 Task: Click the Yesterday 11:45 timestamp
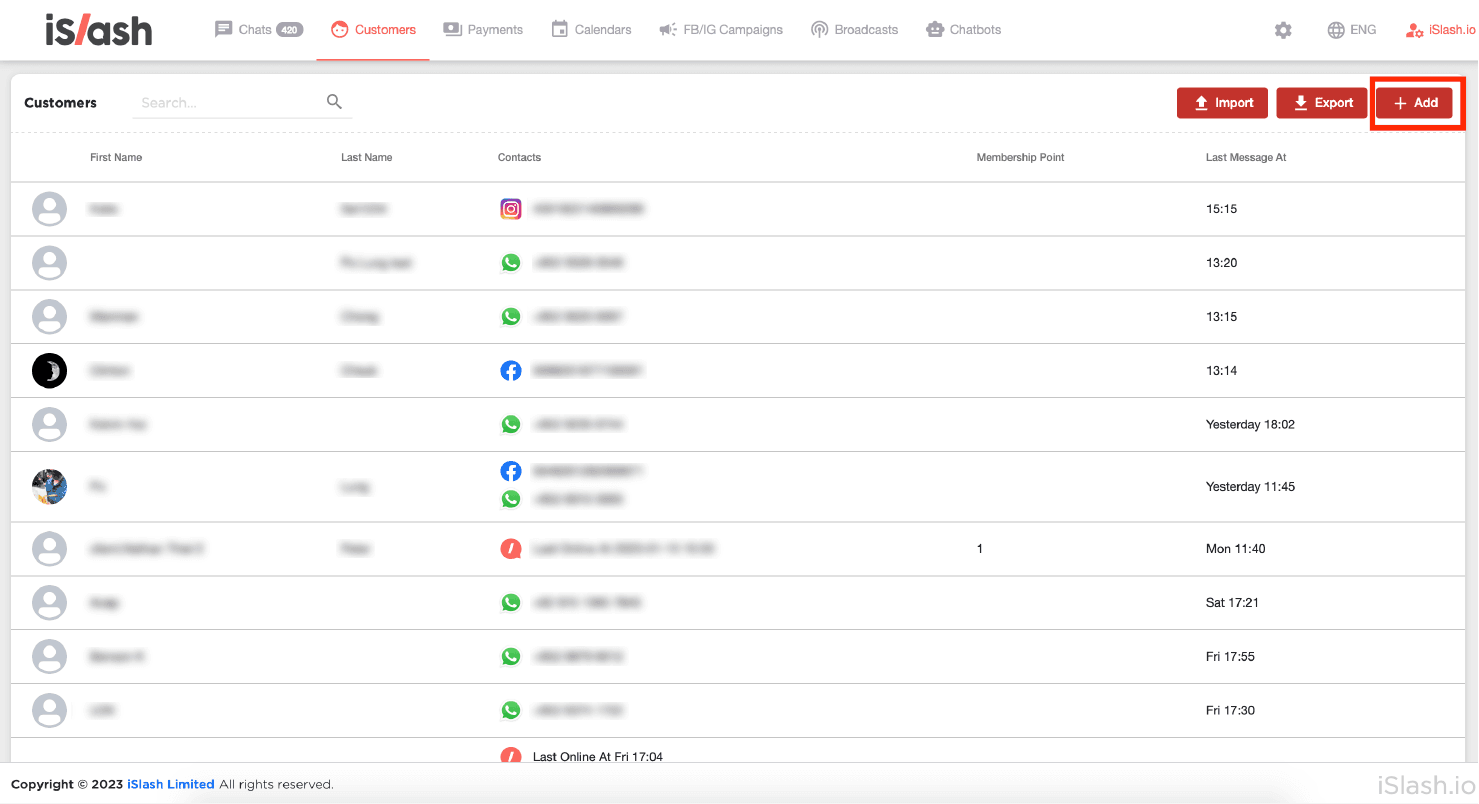point(1250,487)
